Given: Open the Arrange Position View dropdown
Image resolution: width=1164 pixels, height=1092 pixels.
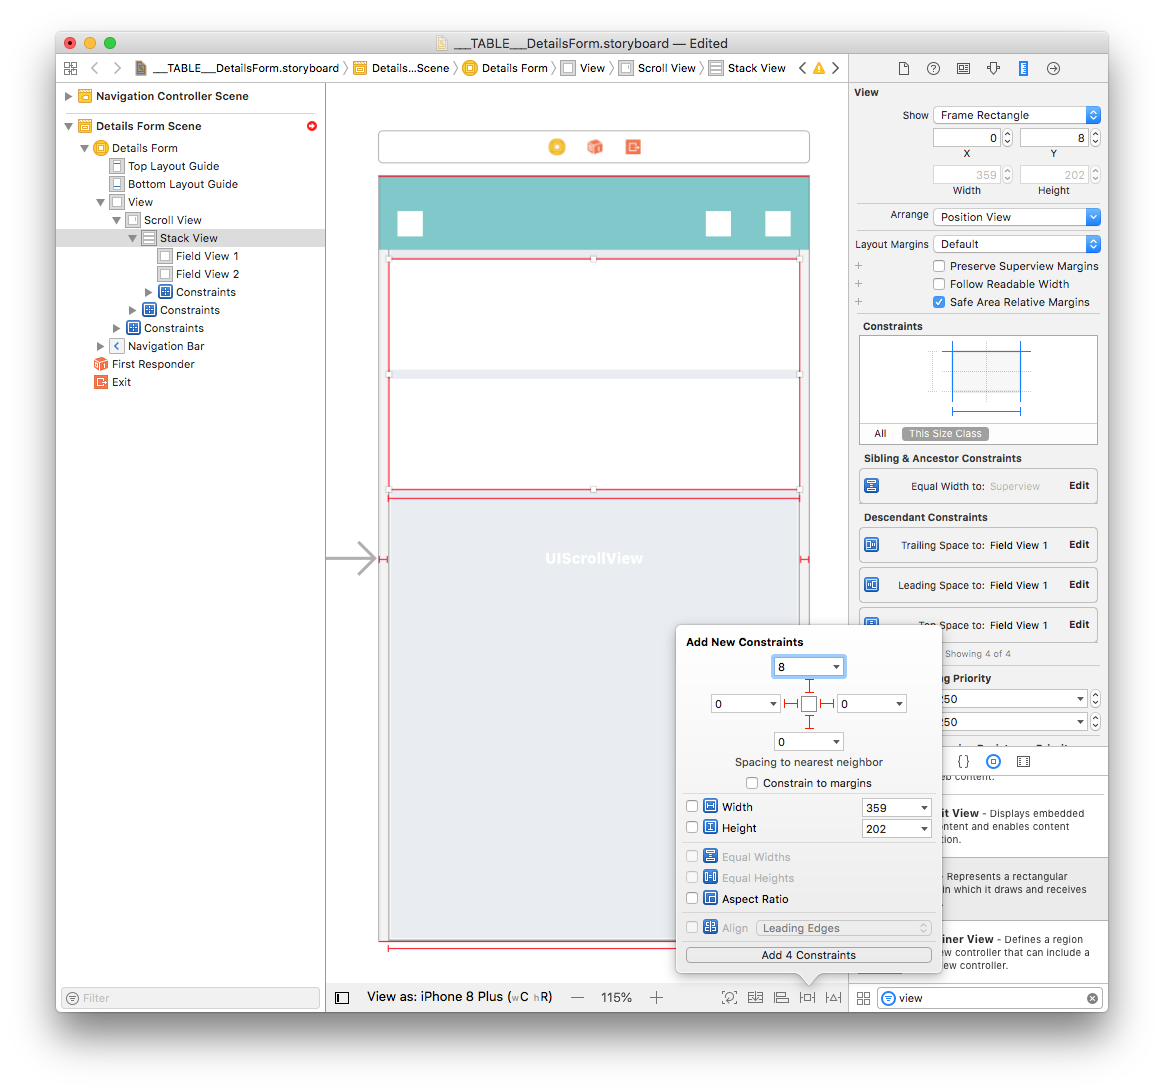Looking at the screenshot, I should (1016, 217).
